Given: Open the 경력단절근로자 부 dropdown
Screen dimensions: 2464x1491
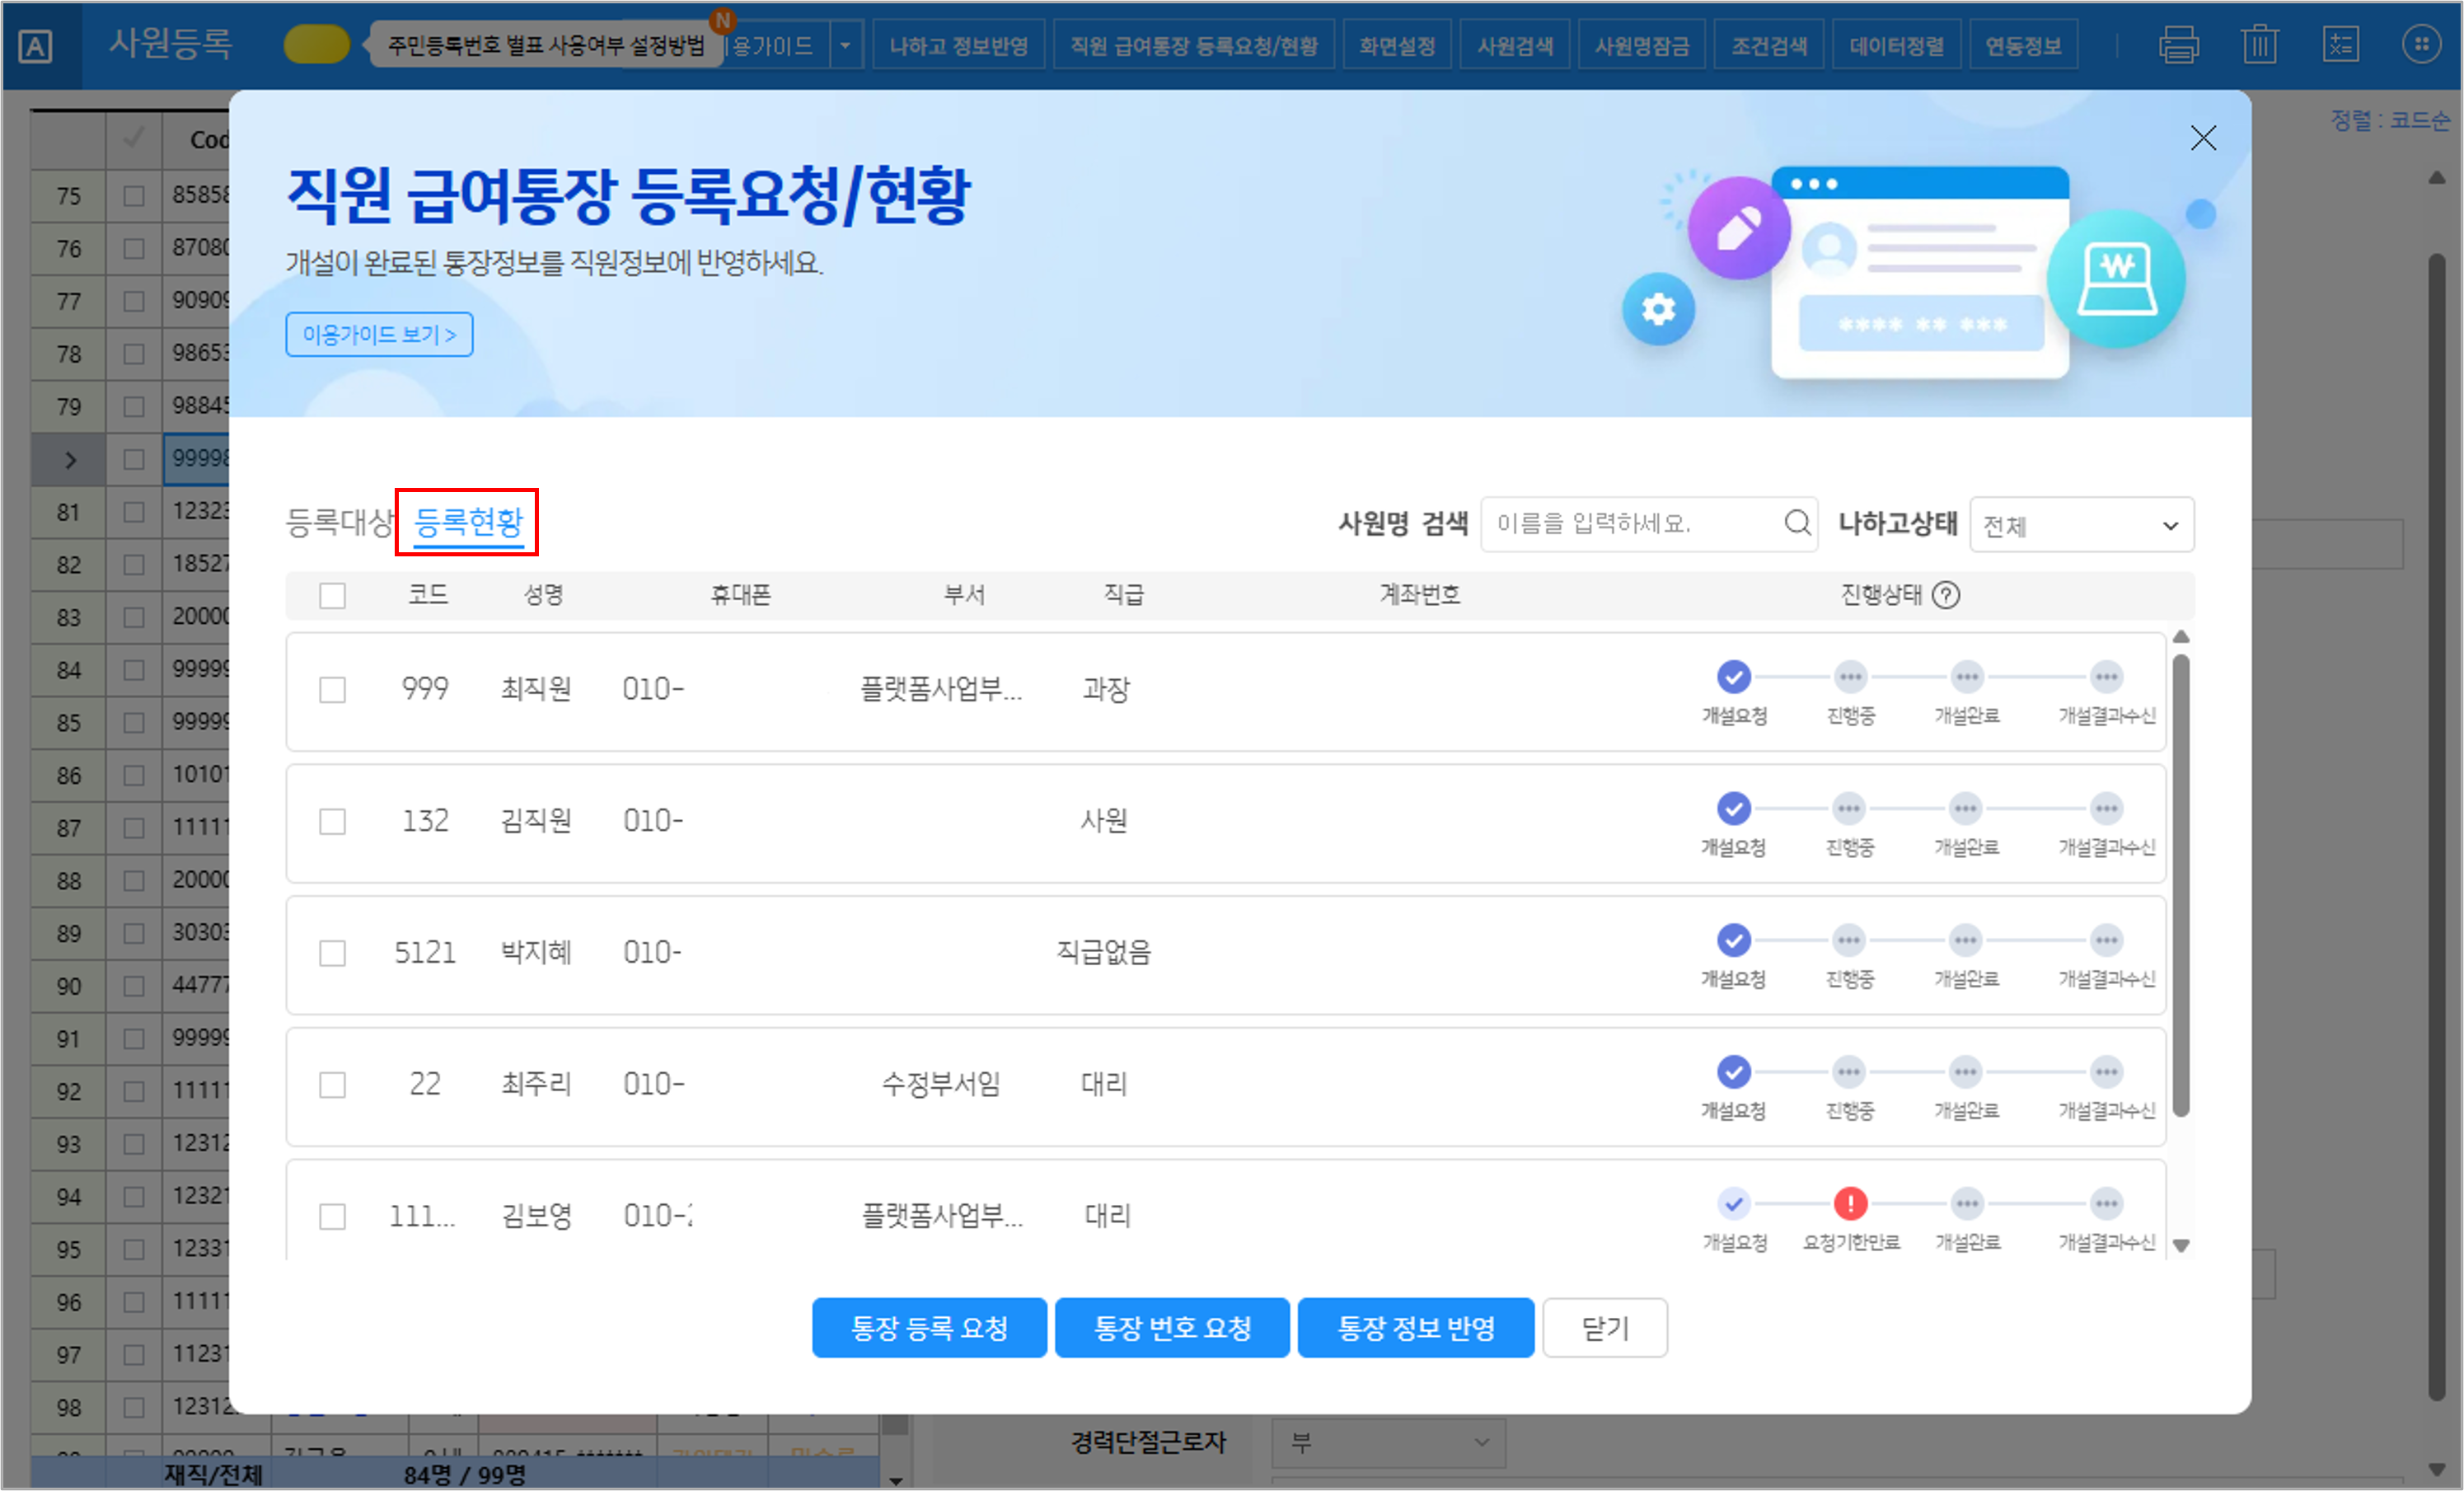Looking at the screenshot, I should pyautogui.click(x=1387, y=1443).
